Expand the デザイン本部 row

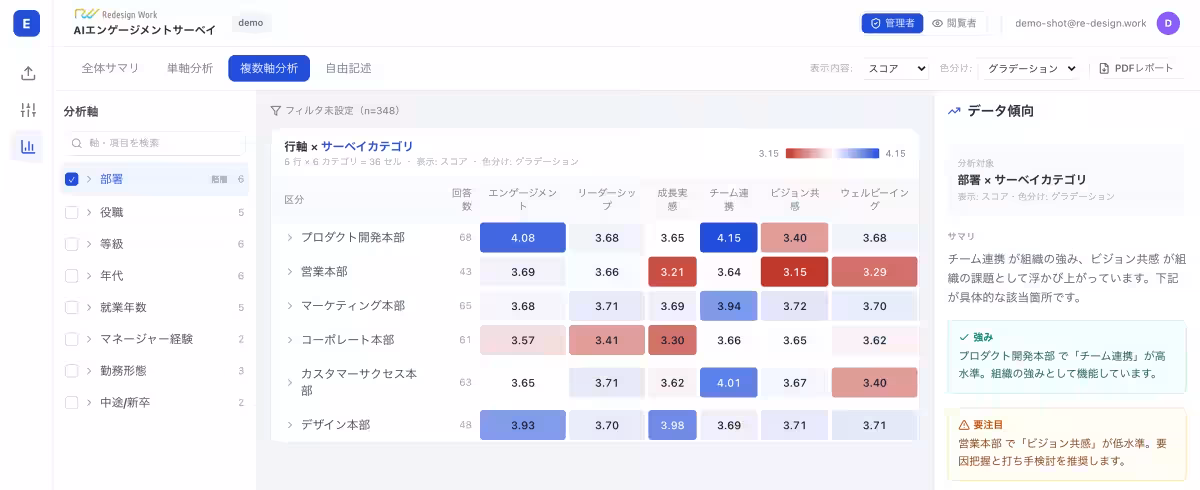[x=290, y=425]
